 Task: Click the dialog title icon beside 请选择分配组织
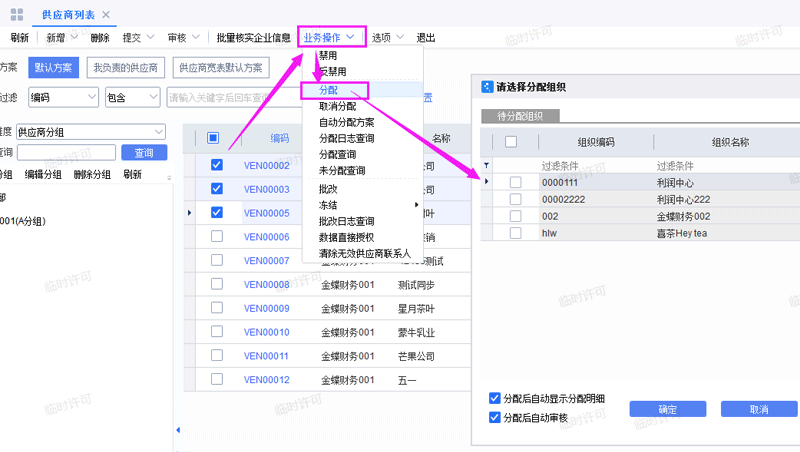click(x=487, y=87)
